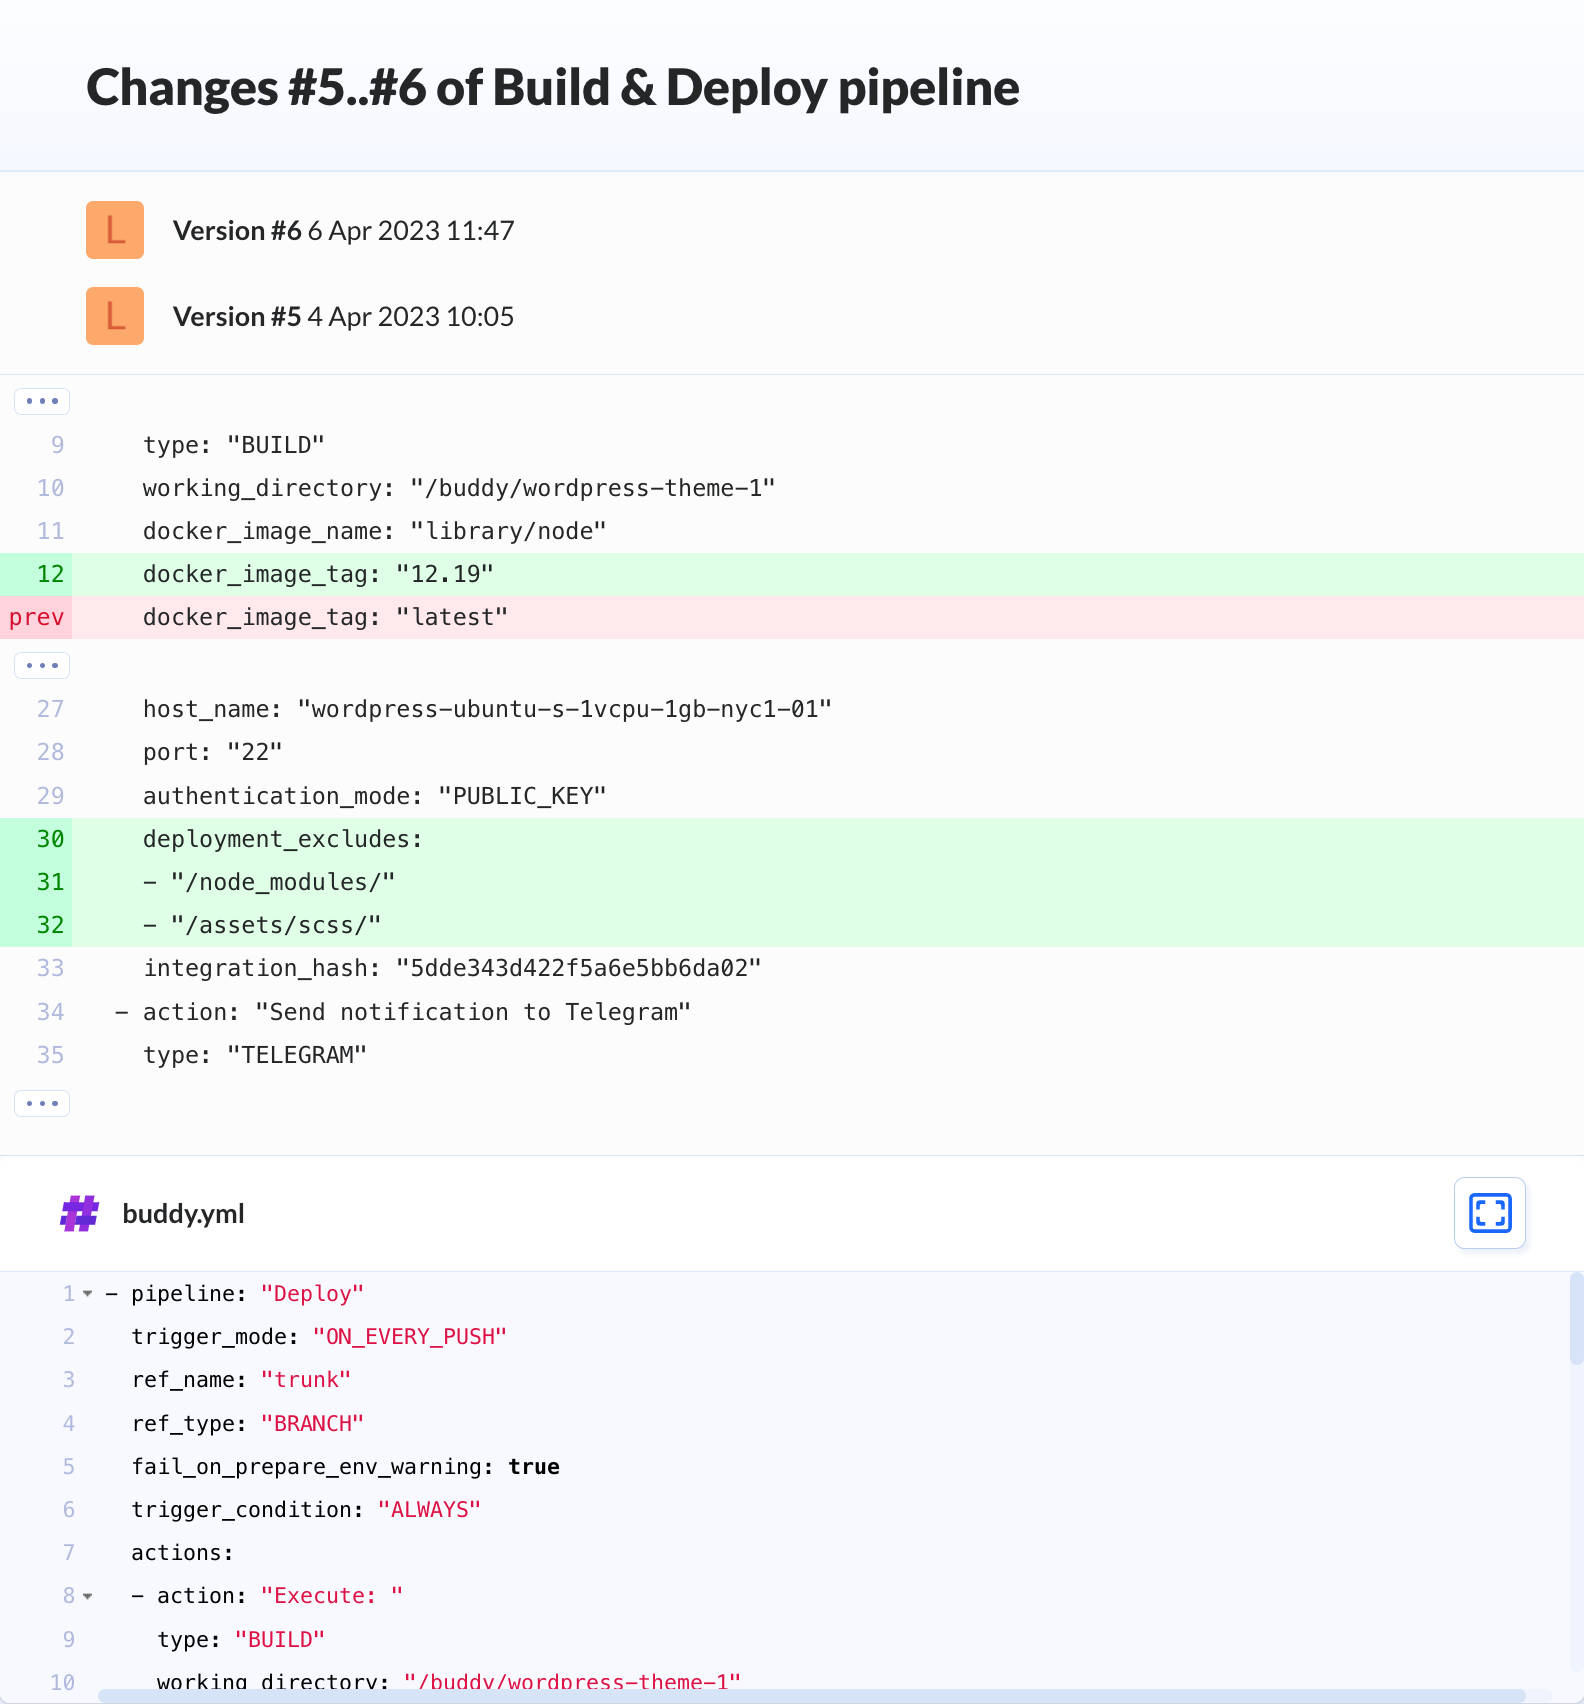Click the Version #6 author avatar
1584x1704 pixels.
115,230
